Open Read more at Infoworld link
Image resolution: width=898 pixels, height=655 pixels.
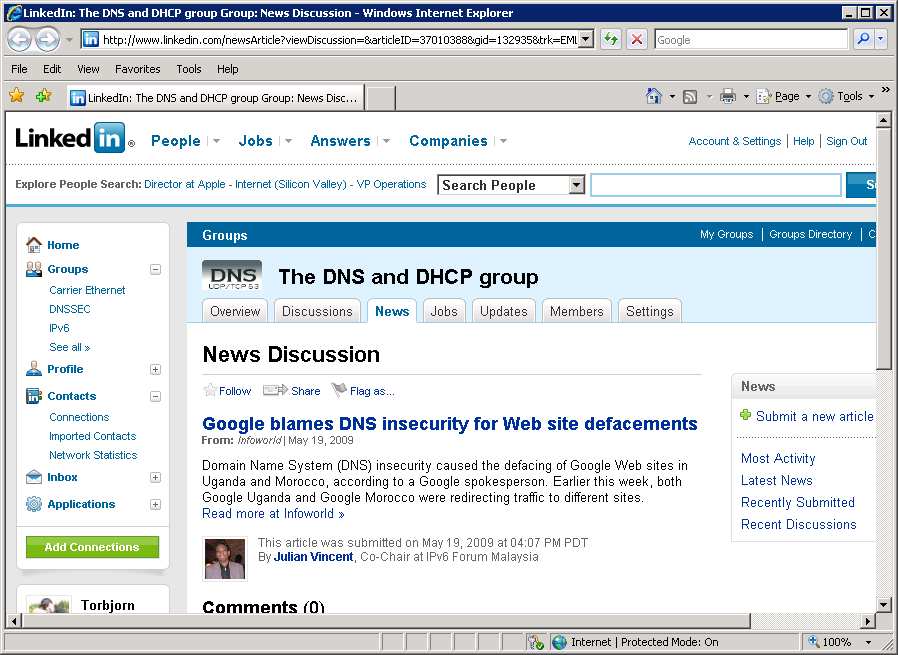click(x=273, y=513)
